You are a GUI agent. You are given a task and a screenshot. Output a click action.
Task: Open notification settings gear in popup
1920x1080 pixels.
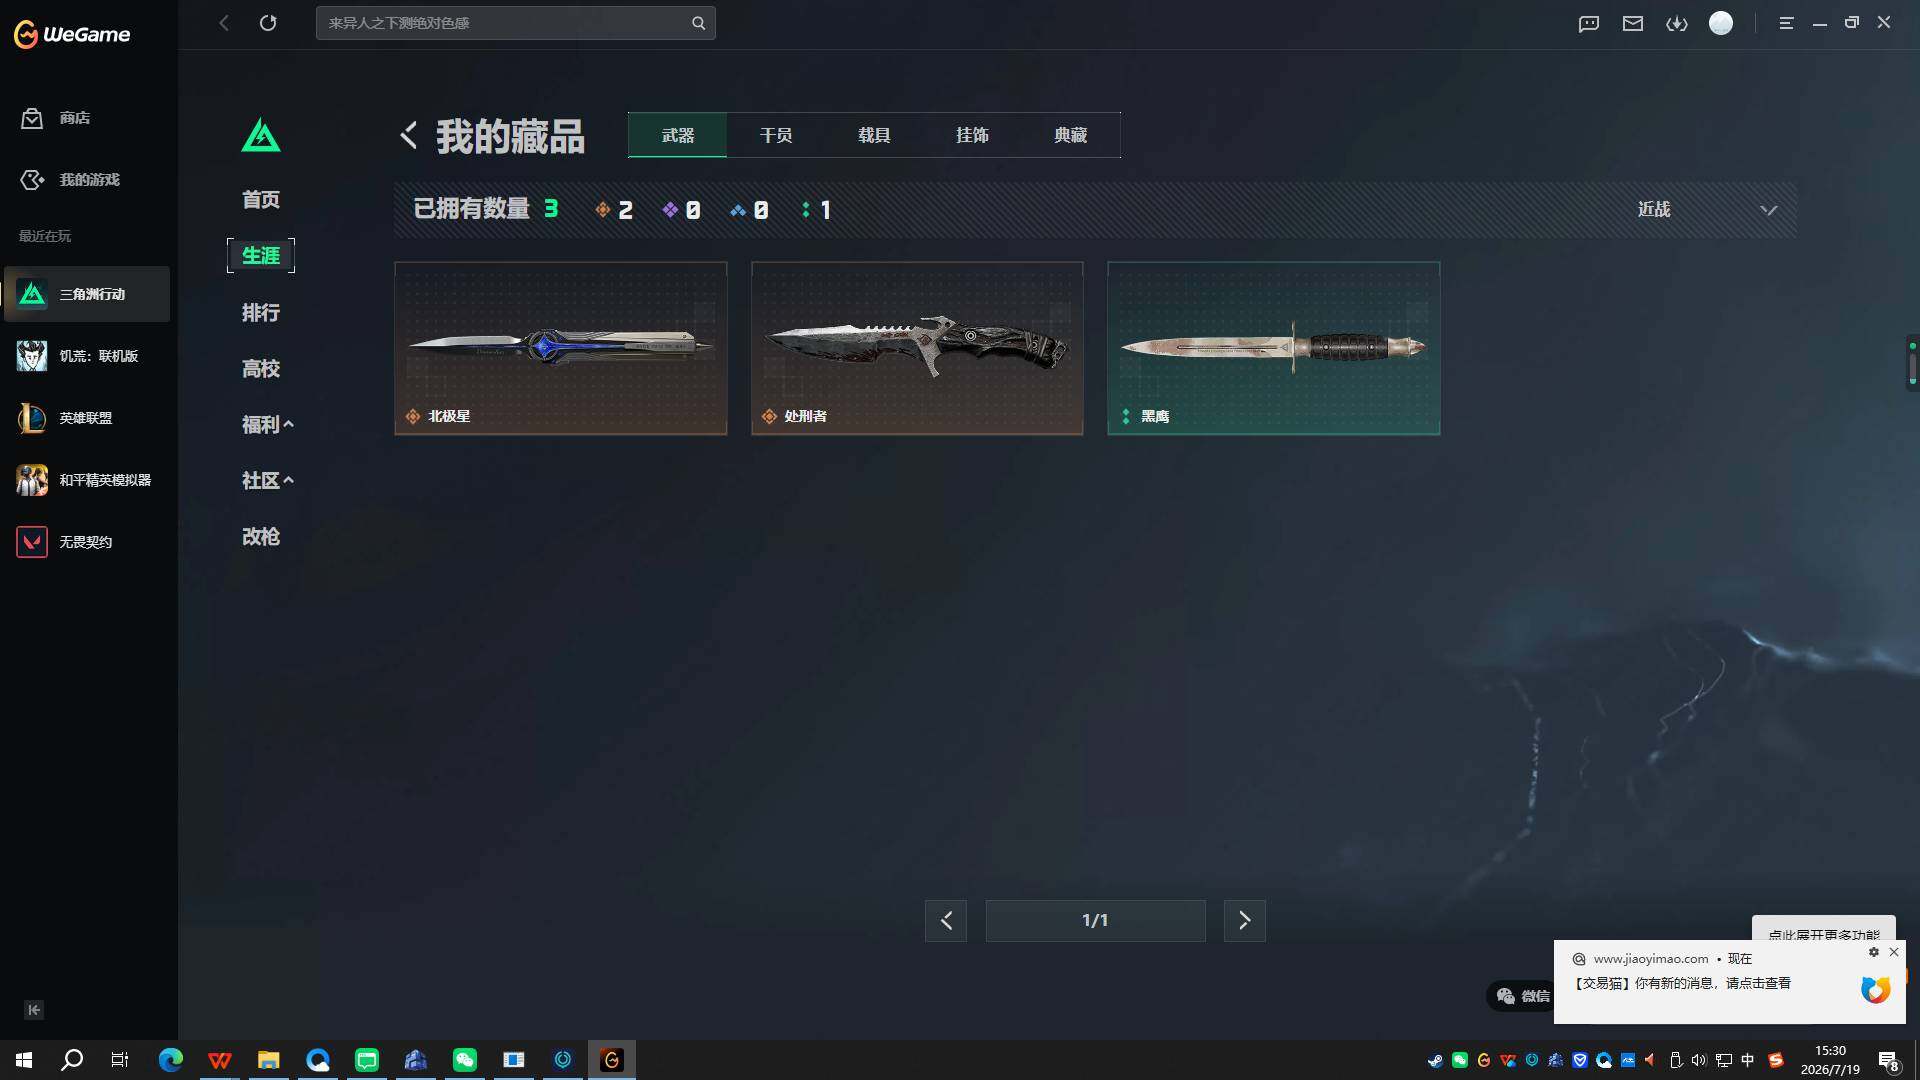(x=1874, y=952)
